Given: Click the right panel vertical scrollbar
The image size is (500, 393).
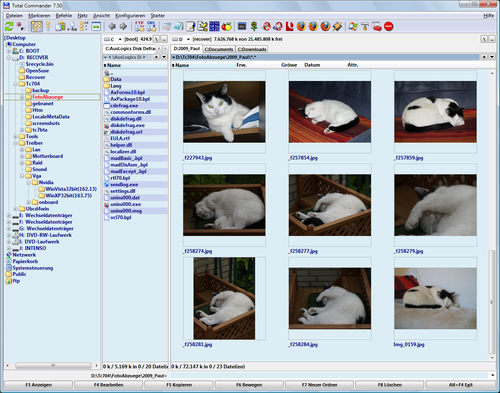Looking at the screenshot, I should click(x=492, y=215).
